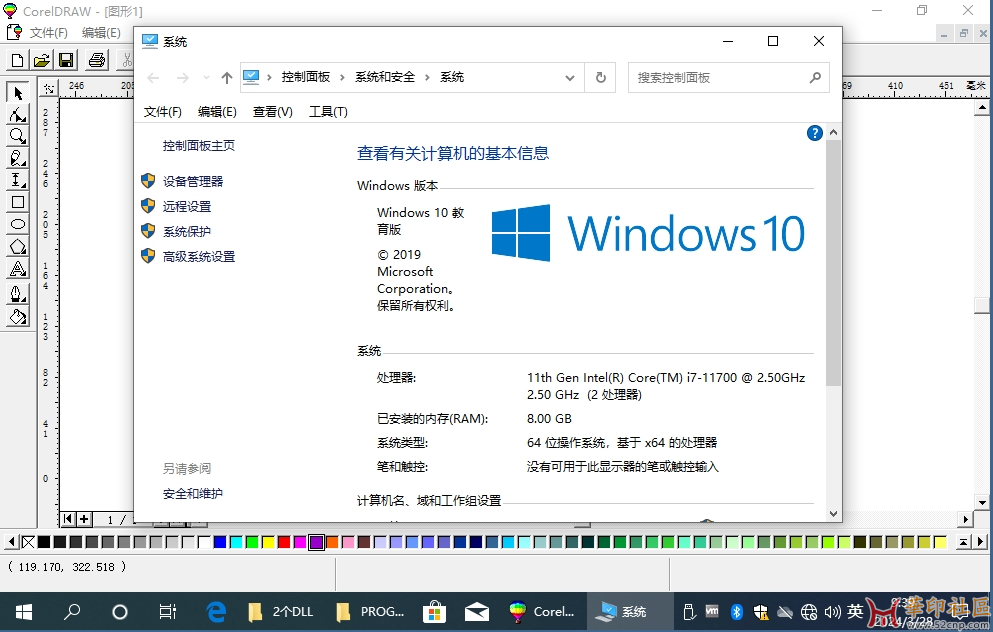The height and width of the screenshot is (632, 993).
Task: Click the cursor coordinates in status bar
Action: click(66, 567)
